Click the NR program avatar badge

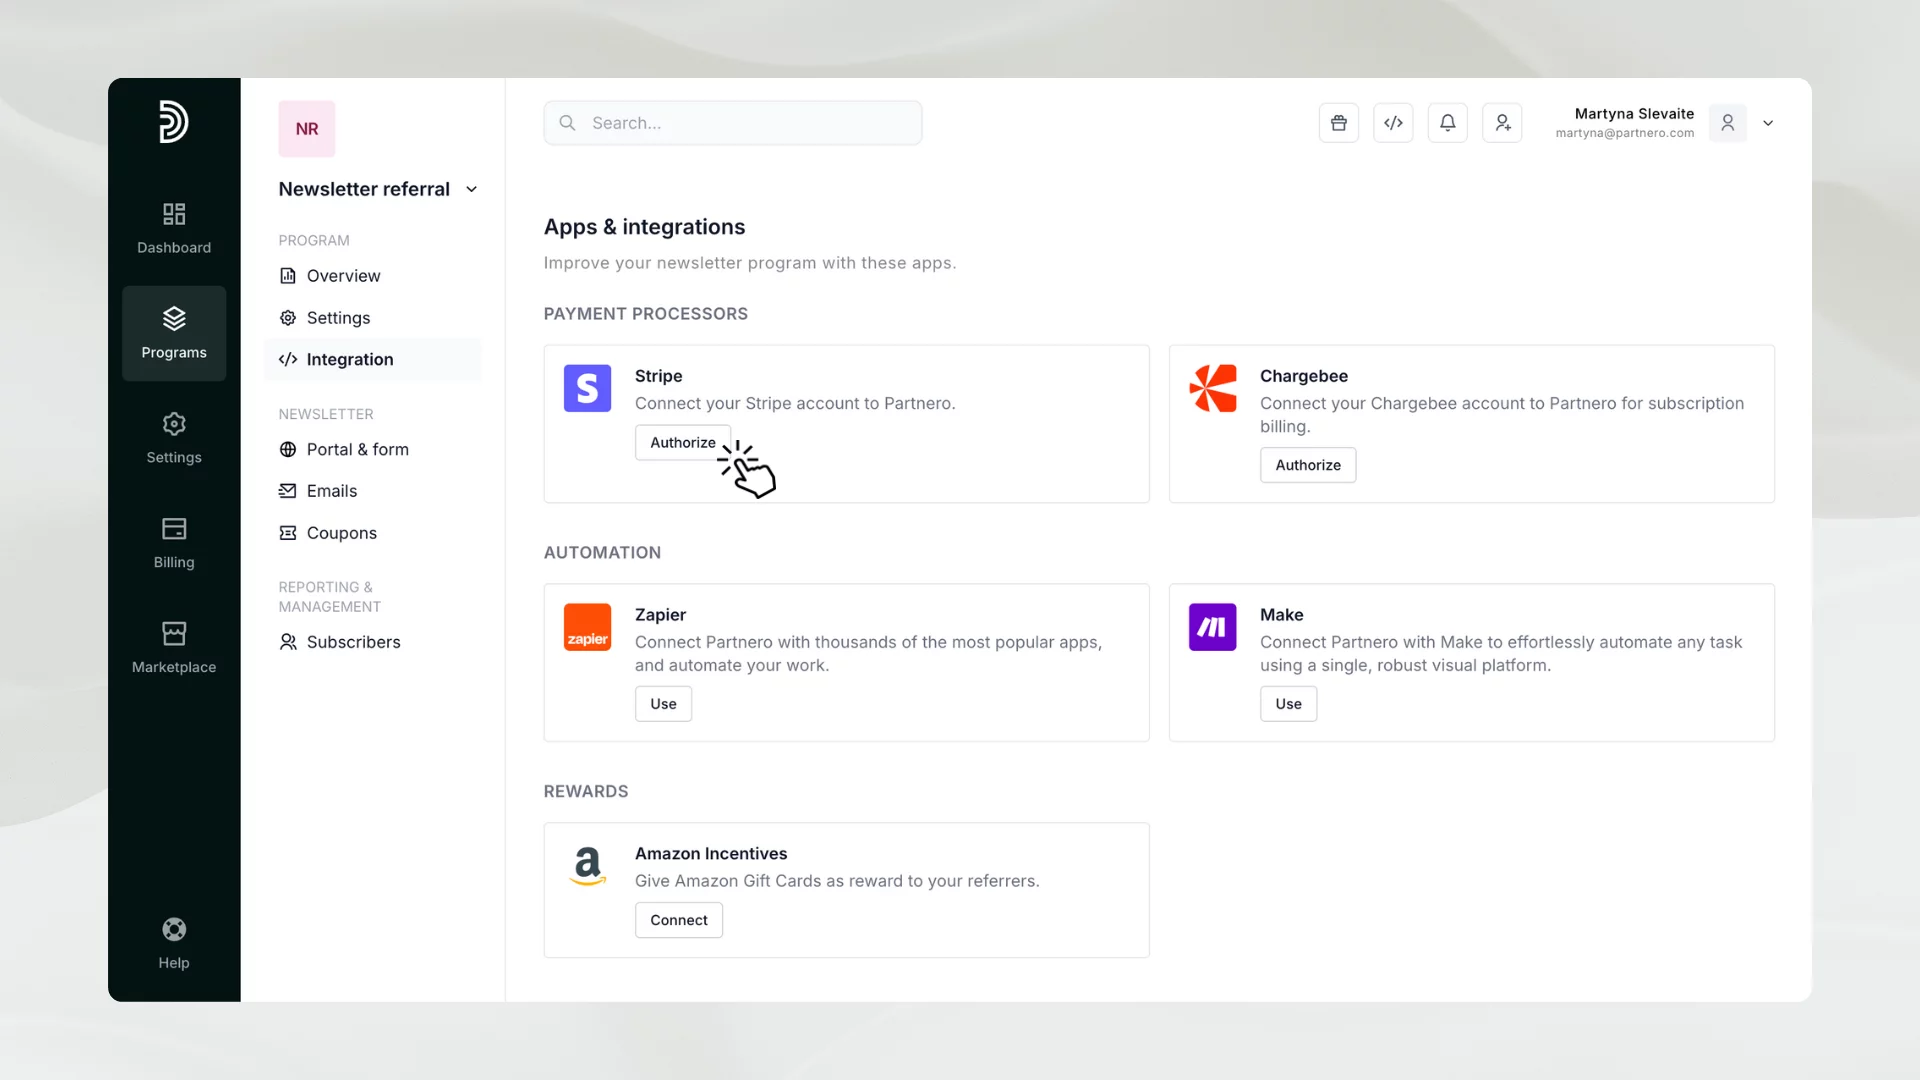(x=306, y=128)
